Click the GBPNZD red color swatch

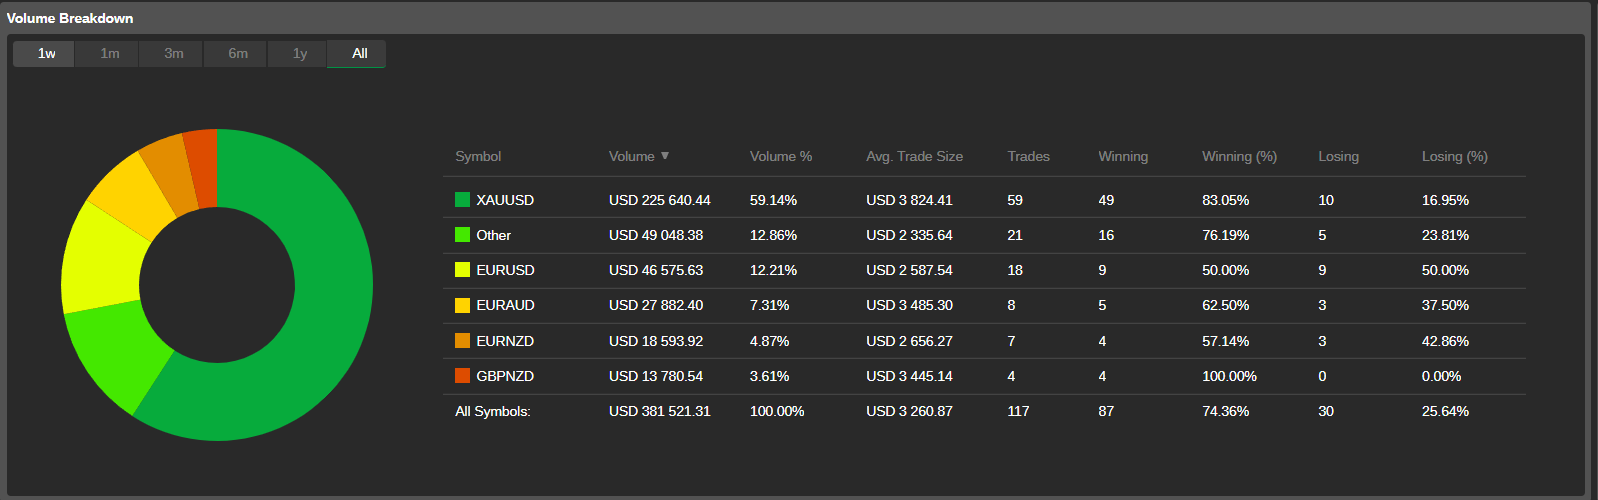[x=462, y=376]
